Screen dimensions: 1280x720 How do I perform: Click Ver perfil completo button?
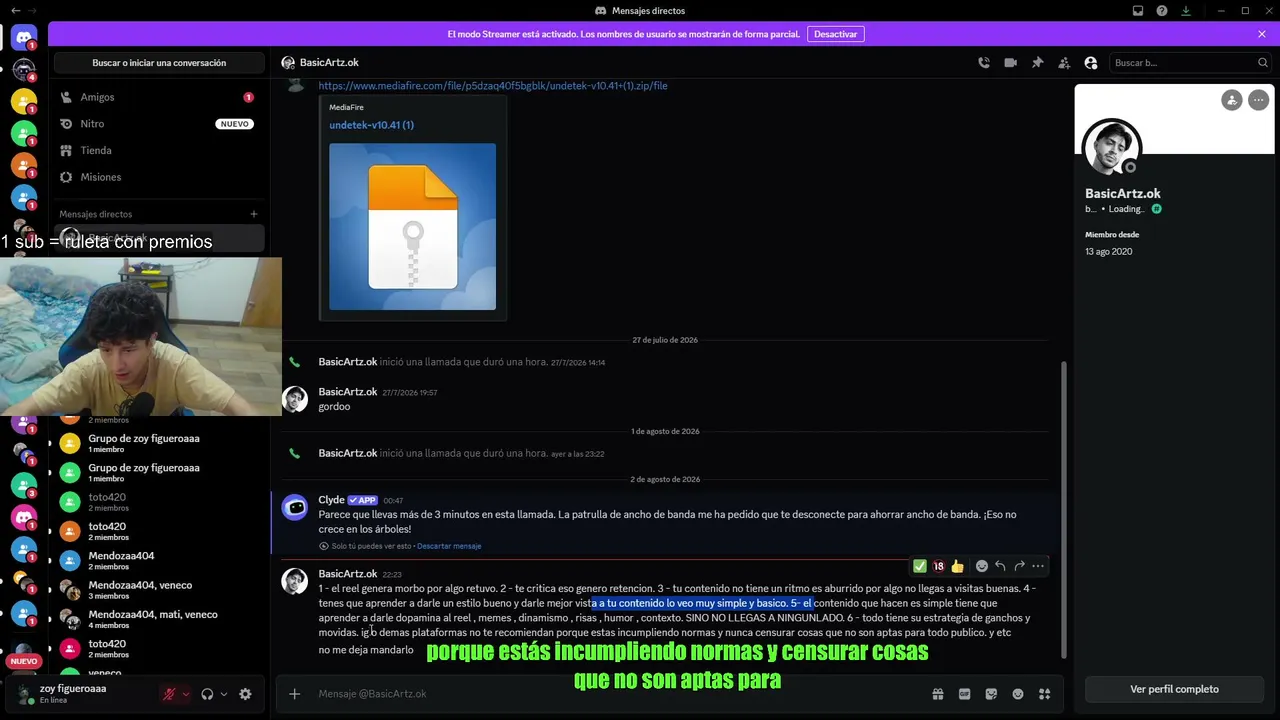coord(1174,689)
